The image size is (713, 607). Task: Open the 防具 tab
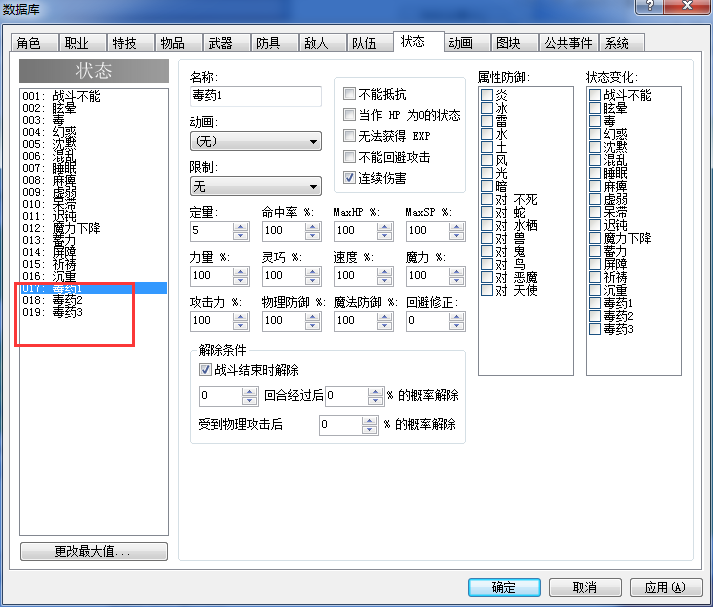pos(274,43)
